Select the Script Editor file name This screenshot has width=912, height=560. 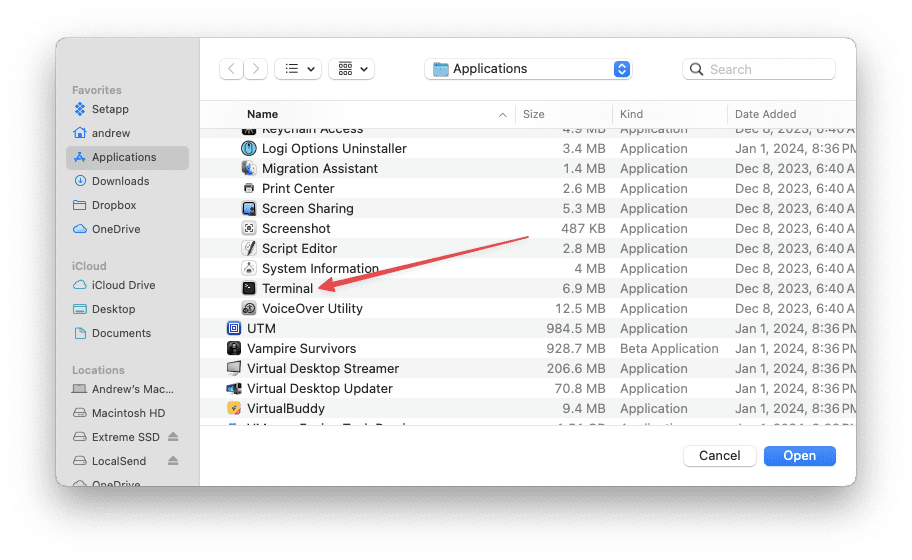299,248
